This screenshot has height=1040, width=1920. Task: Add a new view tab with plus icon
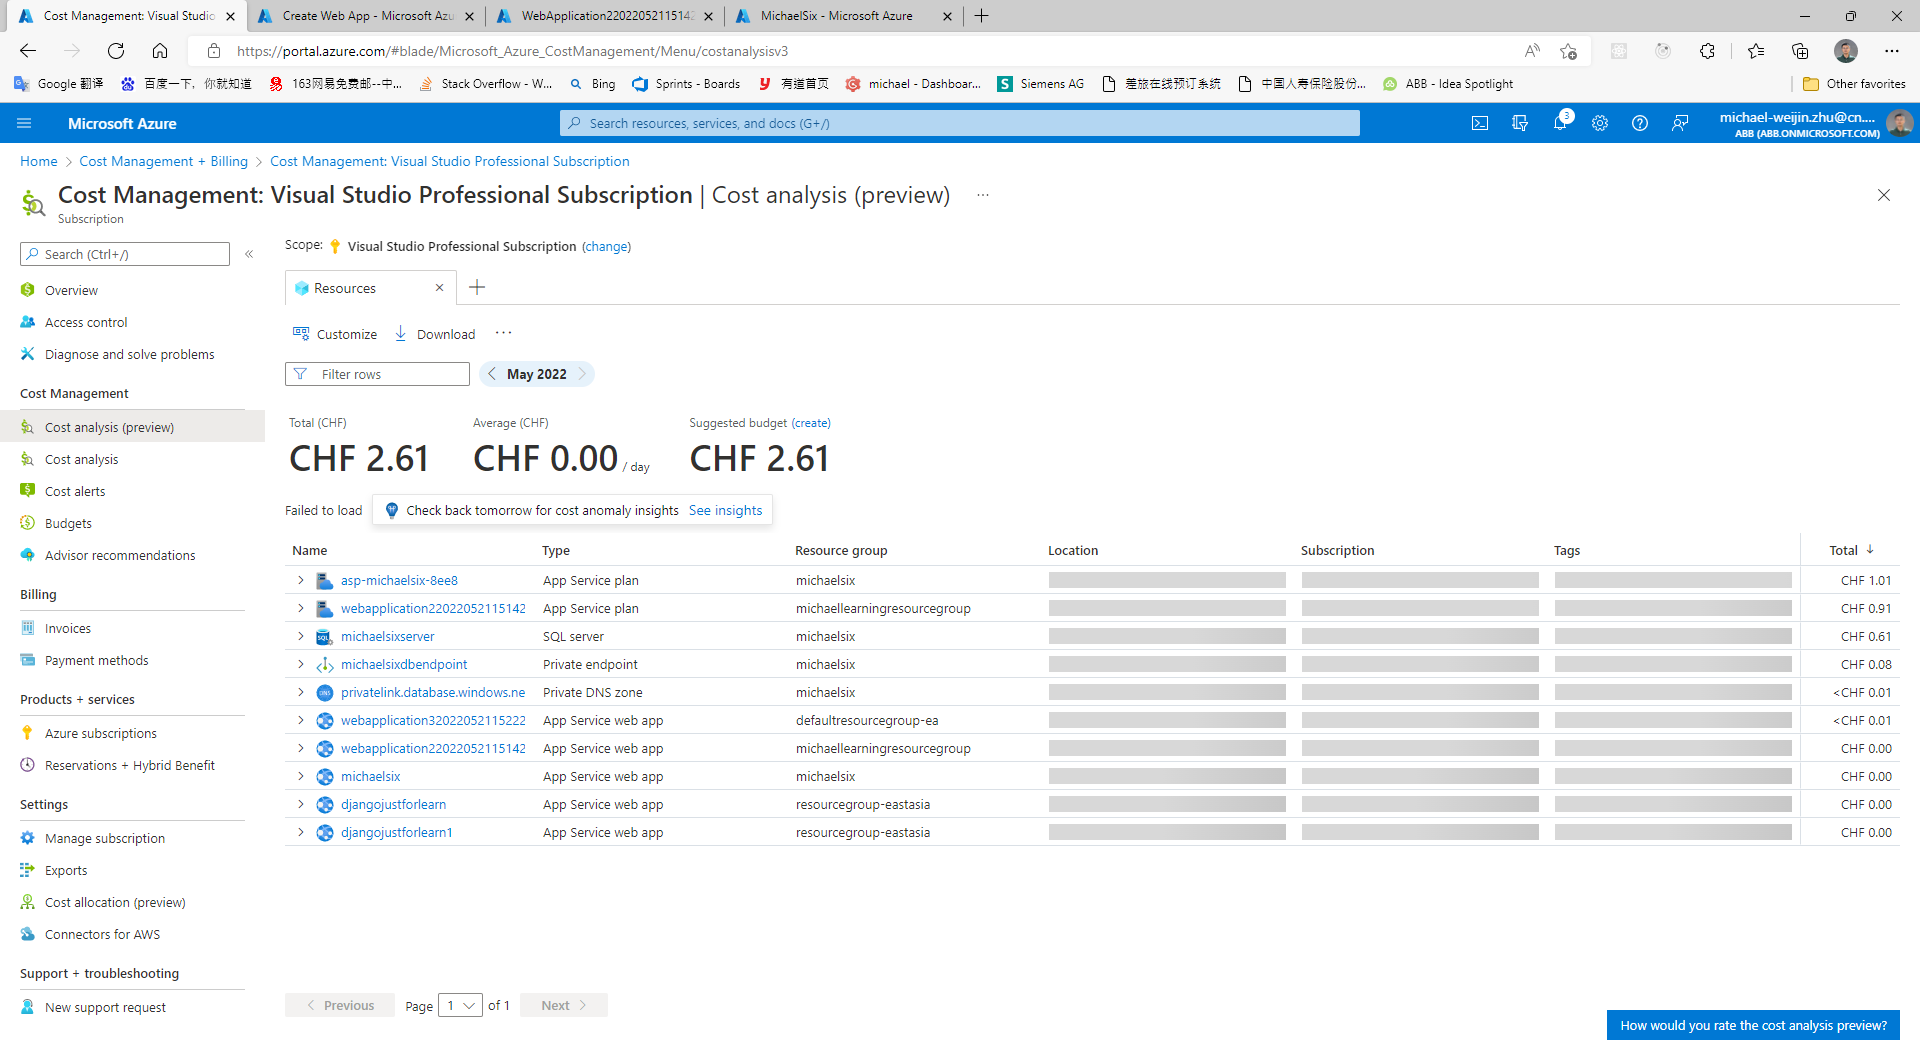[477, 288]
